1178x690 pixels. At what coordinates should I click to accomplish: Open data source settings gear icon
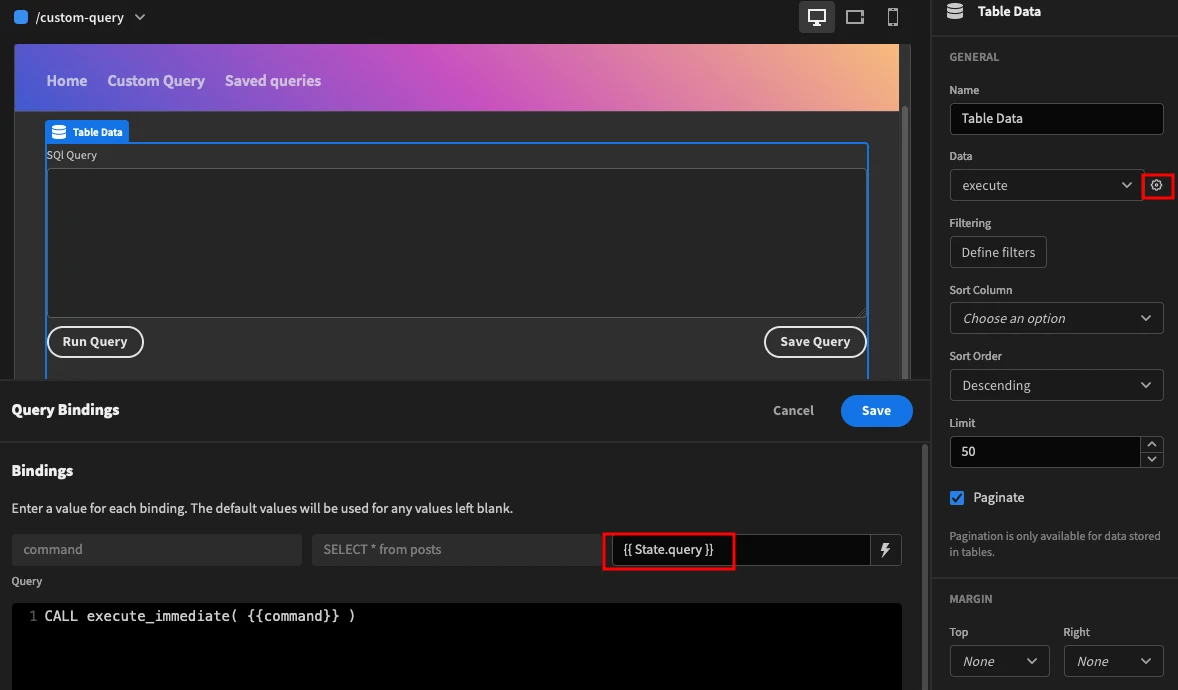pos(1157,185)
